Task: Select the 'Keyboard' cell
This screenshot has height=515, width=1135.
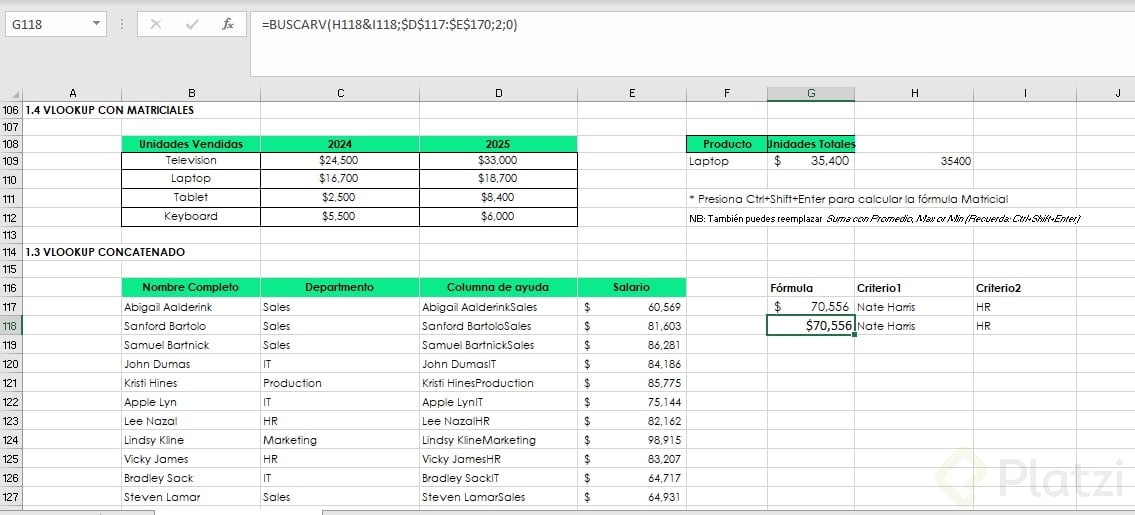Action: point(191,217)
